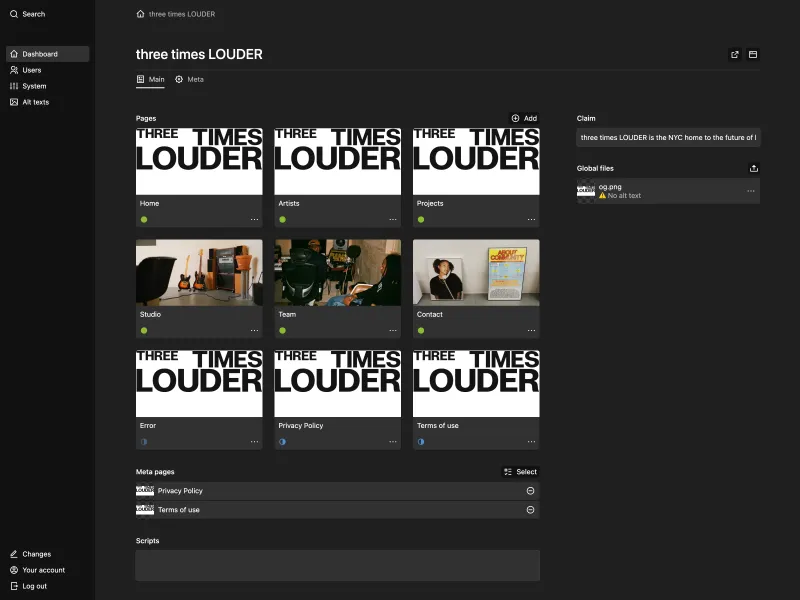Screen dimensions: 800x600
Task: Toggle the green status dot on Home page
Action: click(x=143, y=218)
